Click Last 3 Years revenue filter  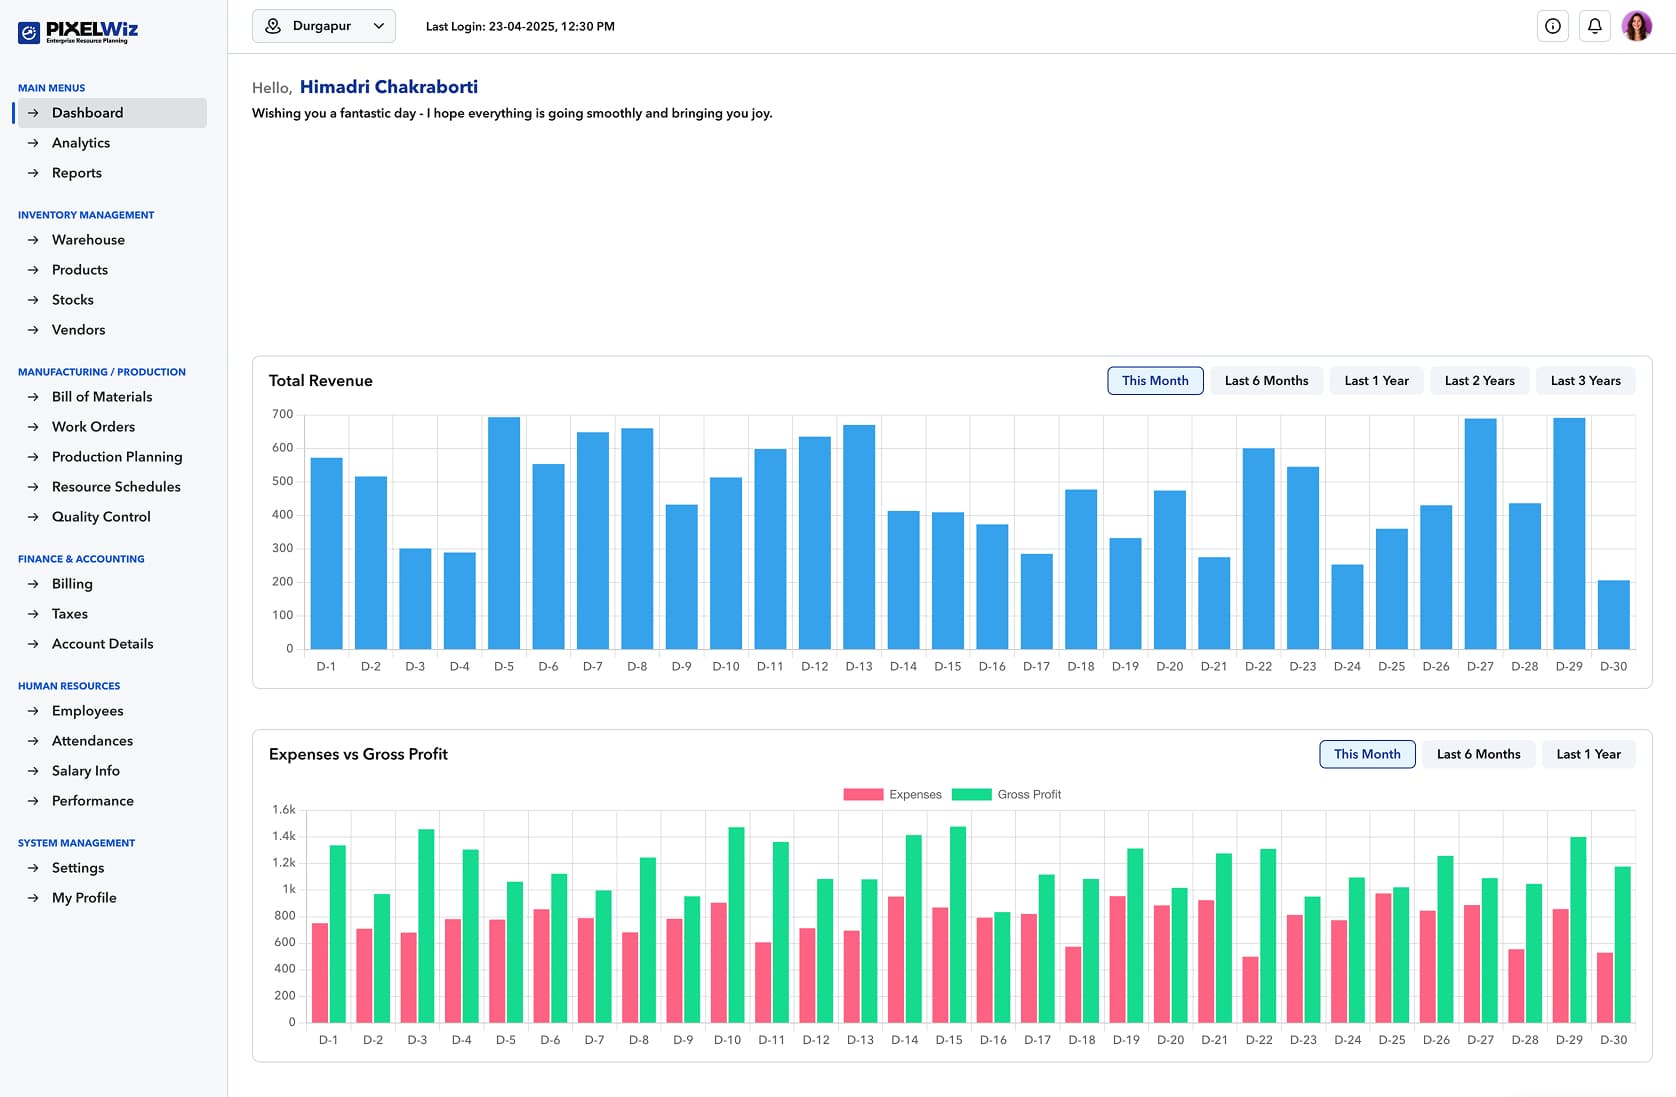pyautogui.click(x=1585, y=381)
